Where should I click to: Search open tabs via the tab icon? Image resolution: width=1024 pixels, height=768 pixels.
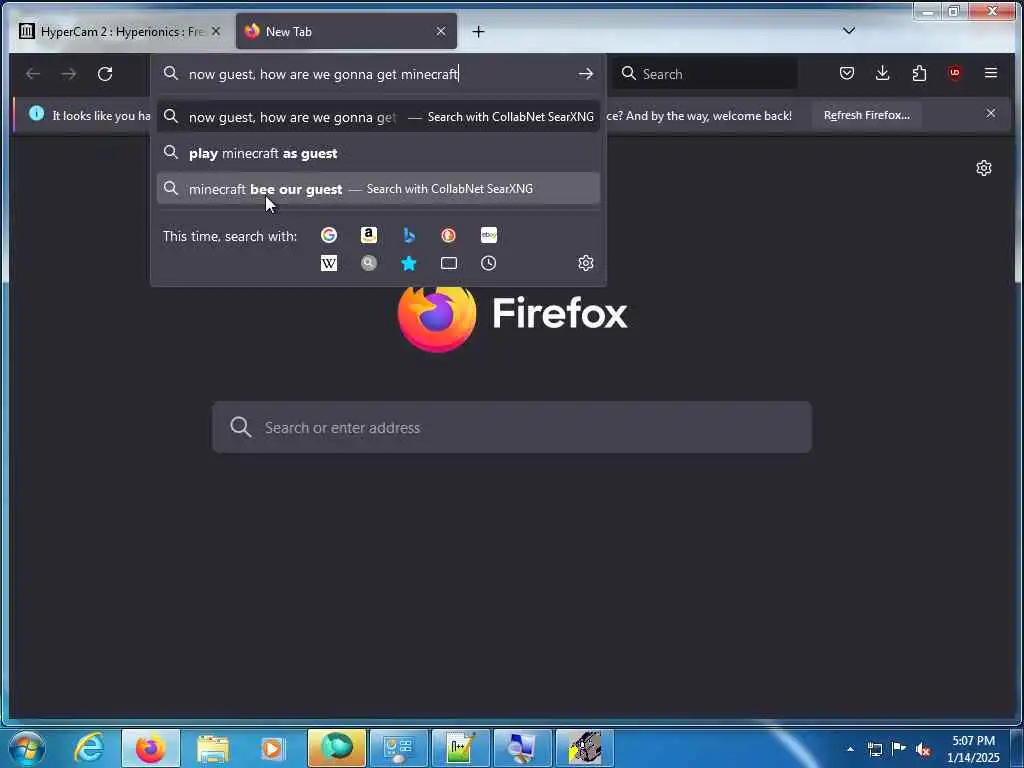pos(449,263)
